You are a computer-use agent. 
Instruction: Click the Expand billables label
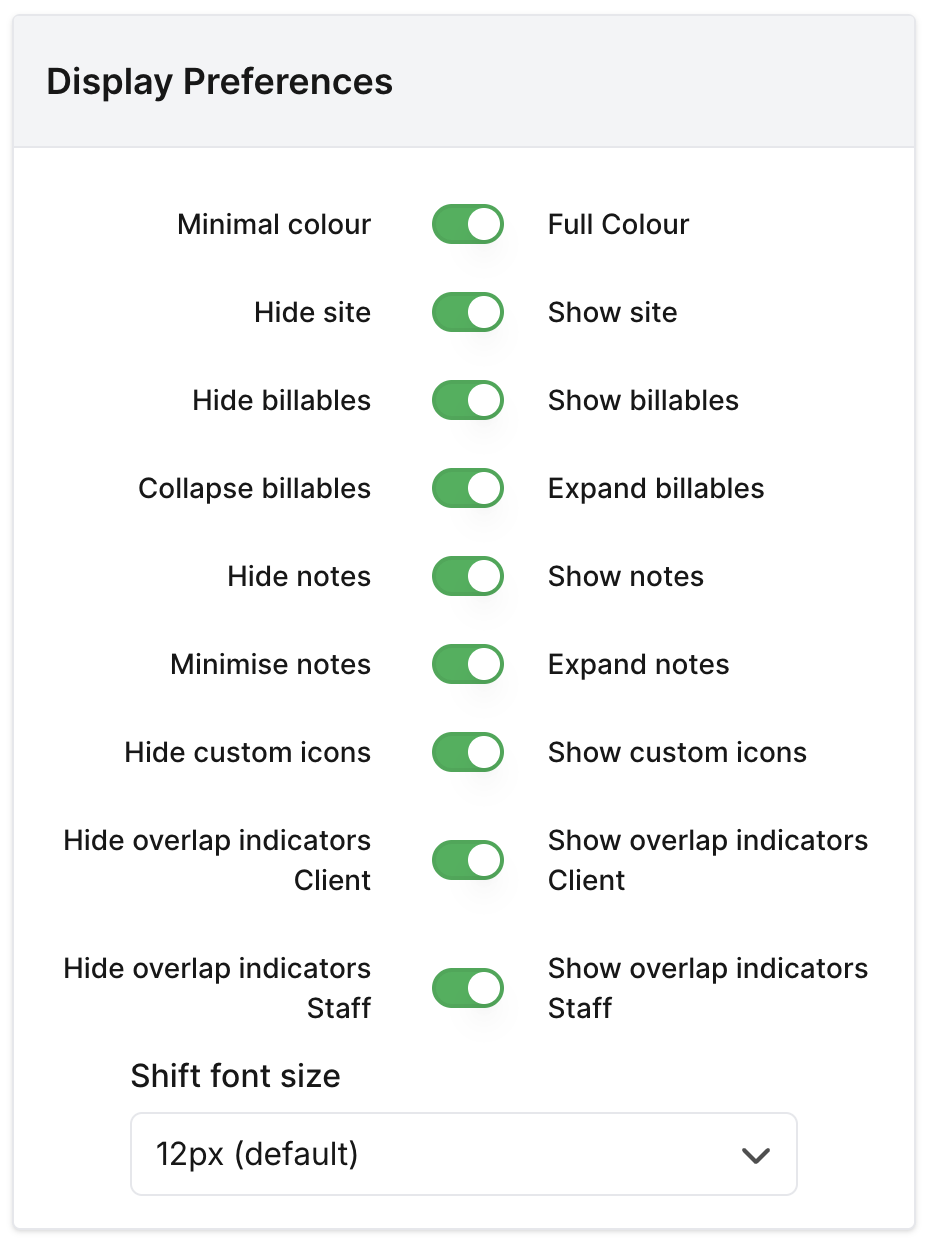656,489
